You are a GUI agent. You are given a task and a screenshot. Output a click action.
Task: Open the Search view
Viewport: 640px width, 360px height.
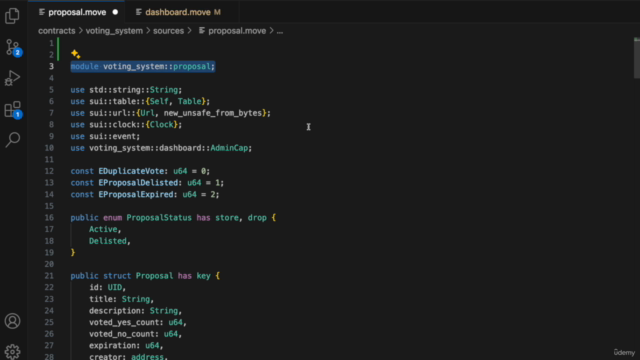click(13, 140)
